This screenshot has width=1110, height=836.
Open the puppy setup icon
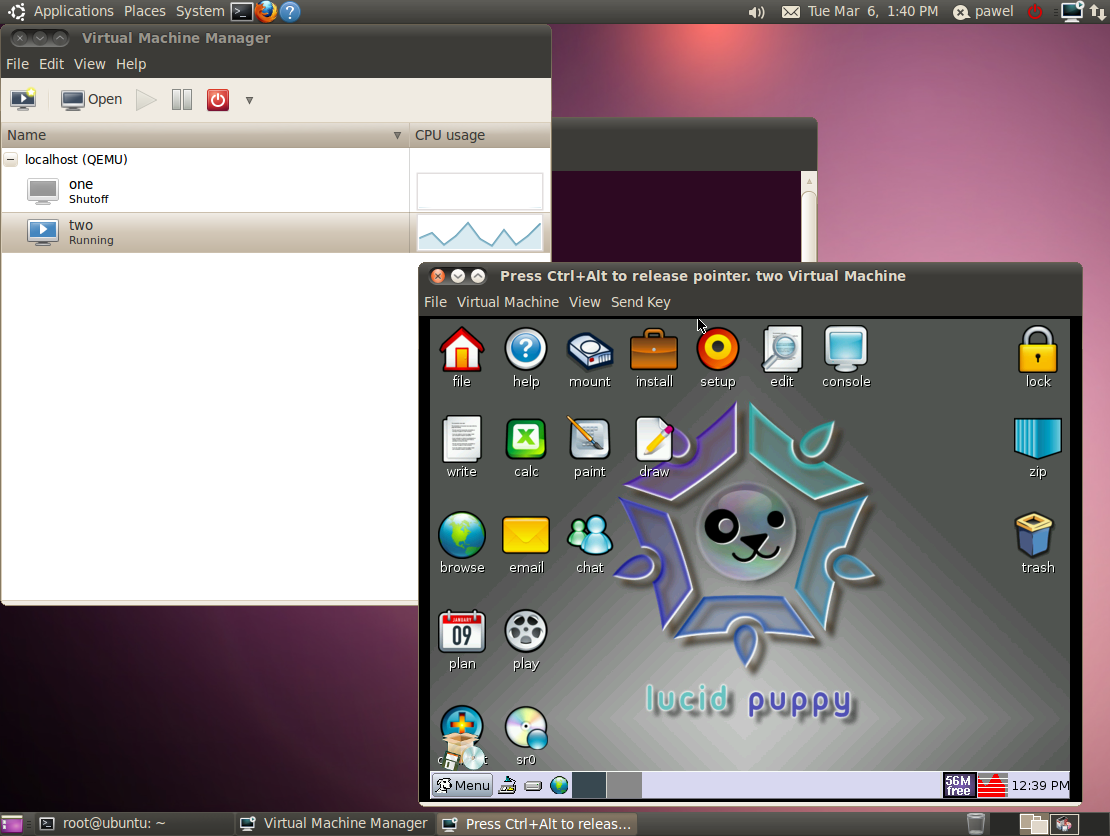point(717,357)
